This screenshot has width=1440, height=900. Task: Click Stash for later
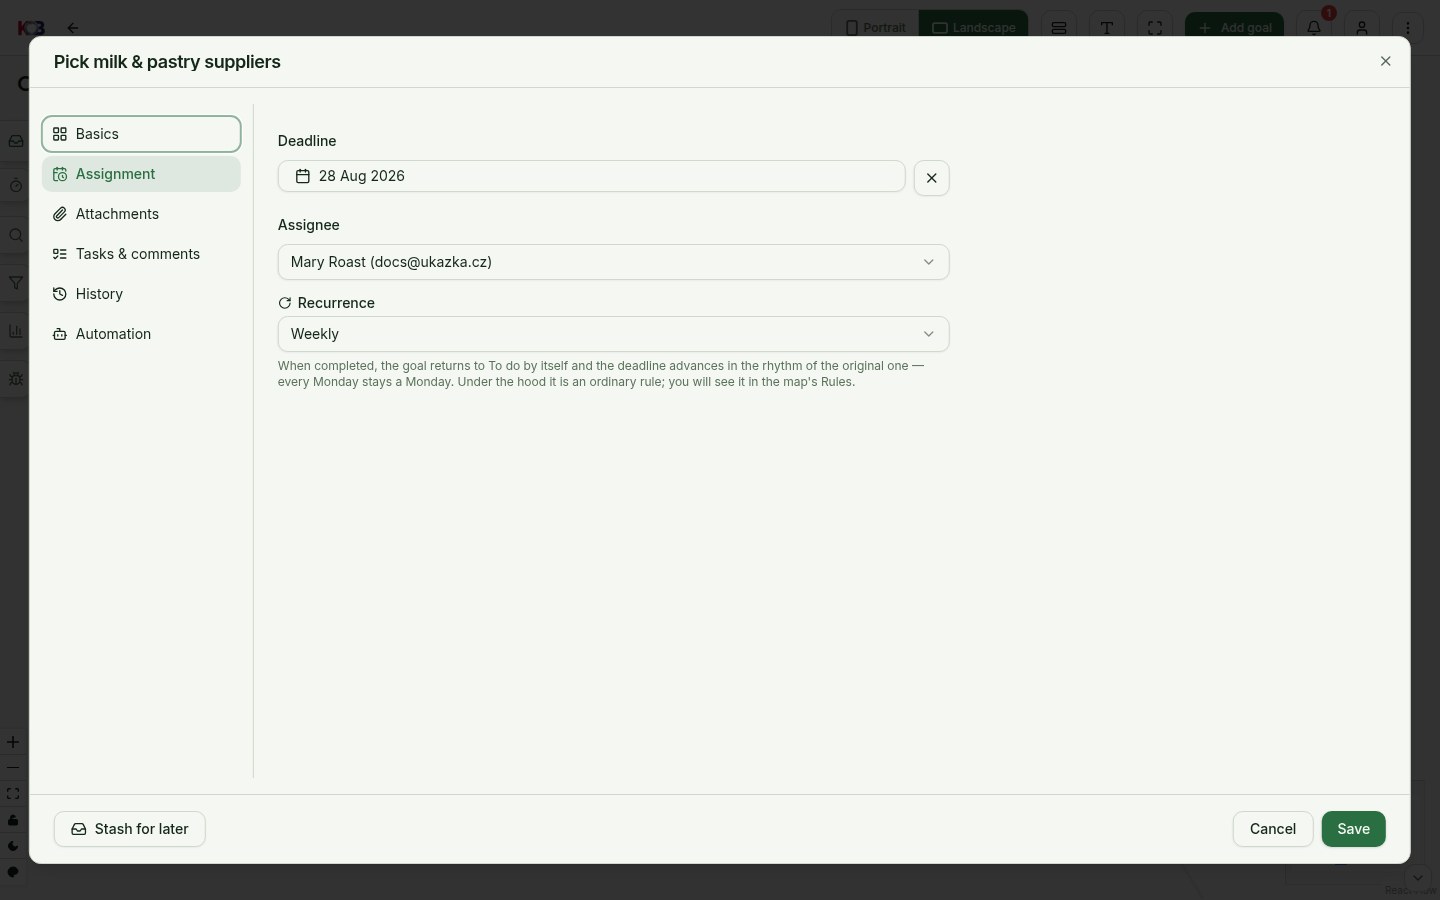[x=129, y=829]
